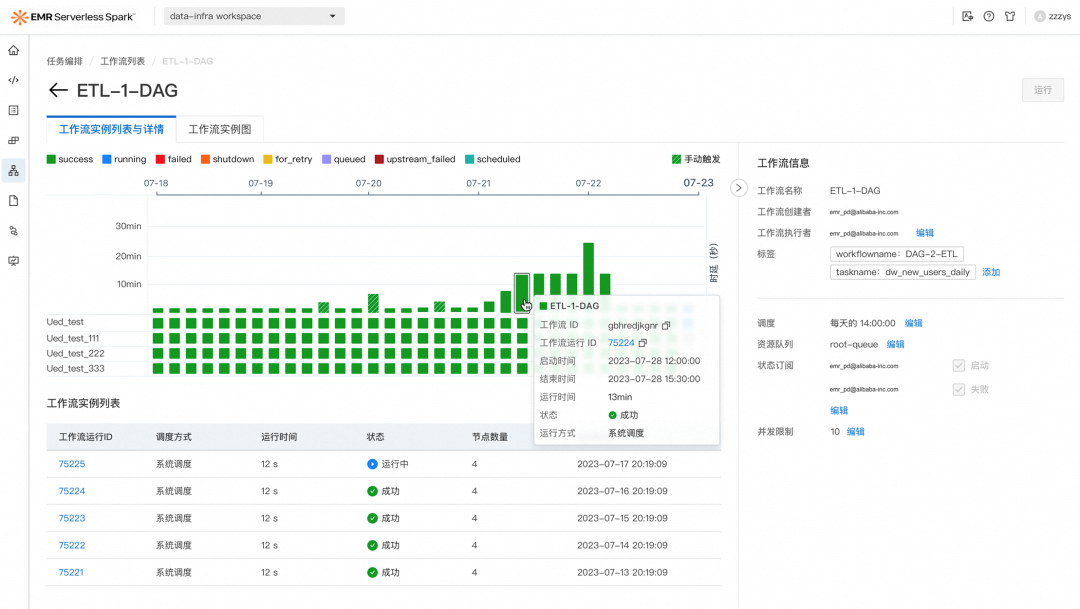Click the taskname: dw_new_users_daily tag
The height and width of the screenshot is (609, 1080).
(902, 272)
